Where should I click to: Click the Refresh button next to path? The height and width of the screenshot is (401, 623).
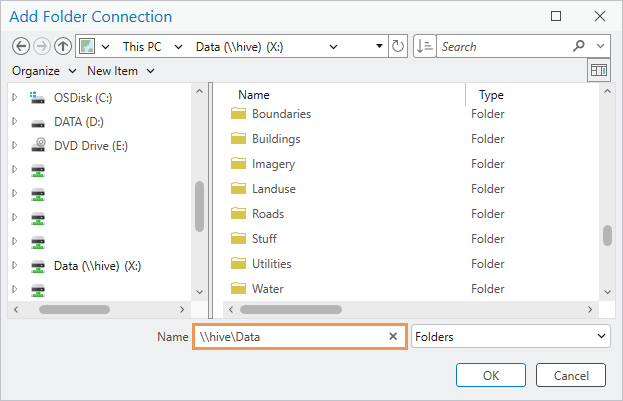point(399,46)
